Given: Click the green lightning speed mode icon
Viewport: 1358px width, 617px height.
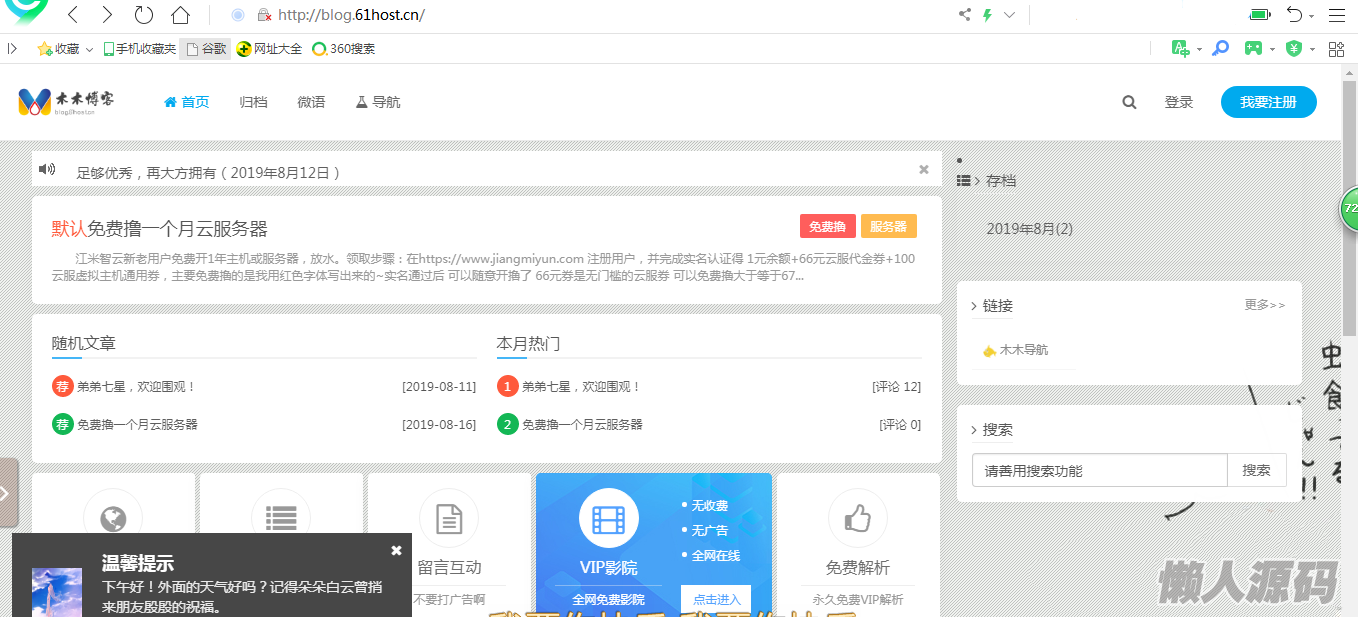Looking at the screenshot, I should tap(988, 15).
